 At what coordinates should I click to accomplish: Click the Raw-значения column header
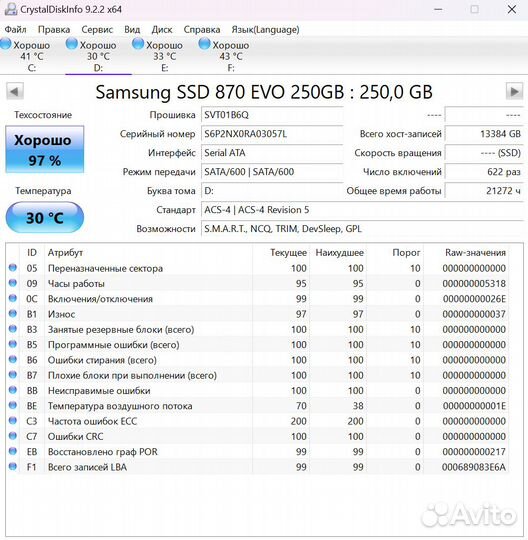475,253
